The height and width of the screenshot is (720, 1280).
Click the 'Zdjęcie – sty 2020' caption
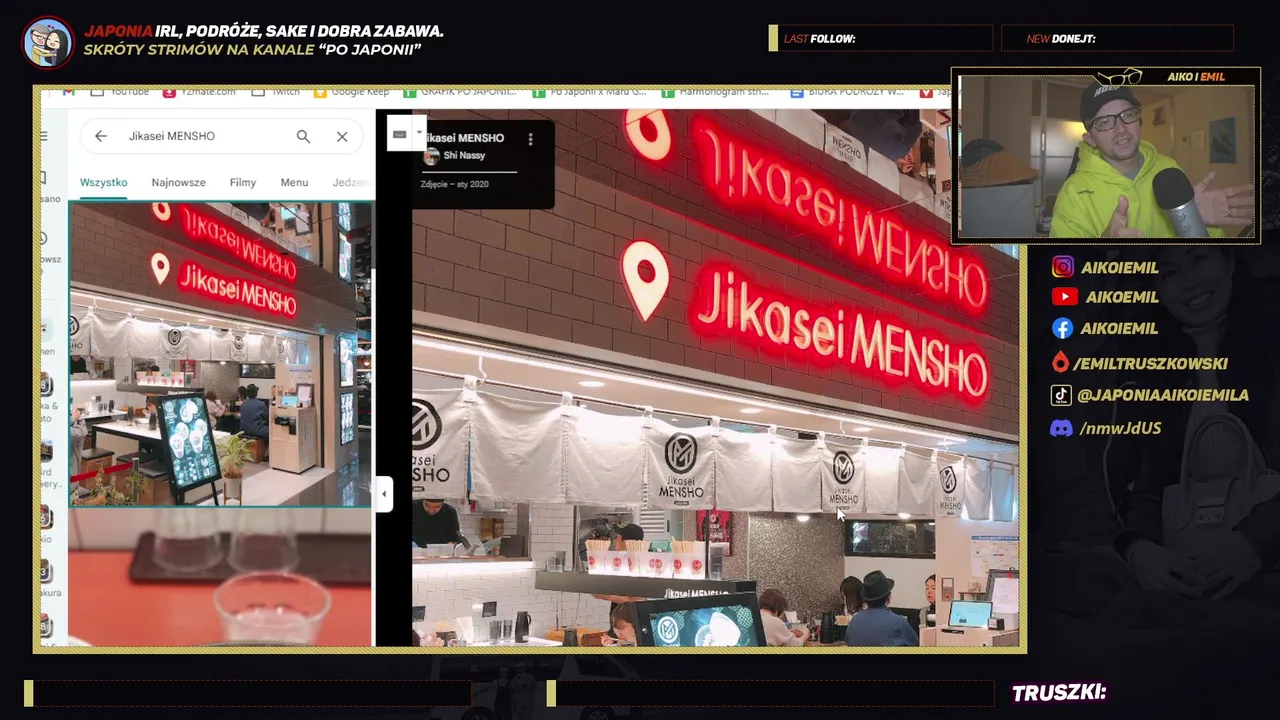(455, 184)
